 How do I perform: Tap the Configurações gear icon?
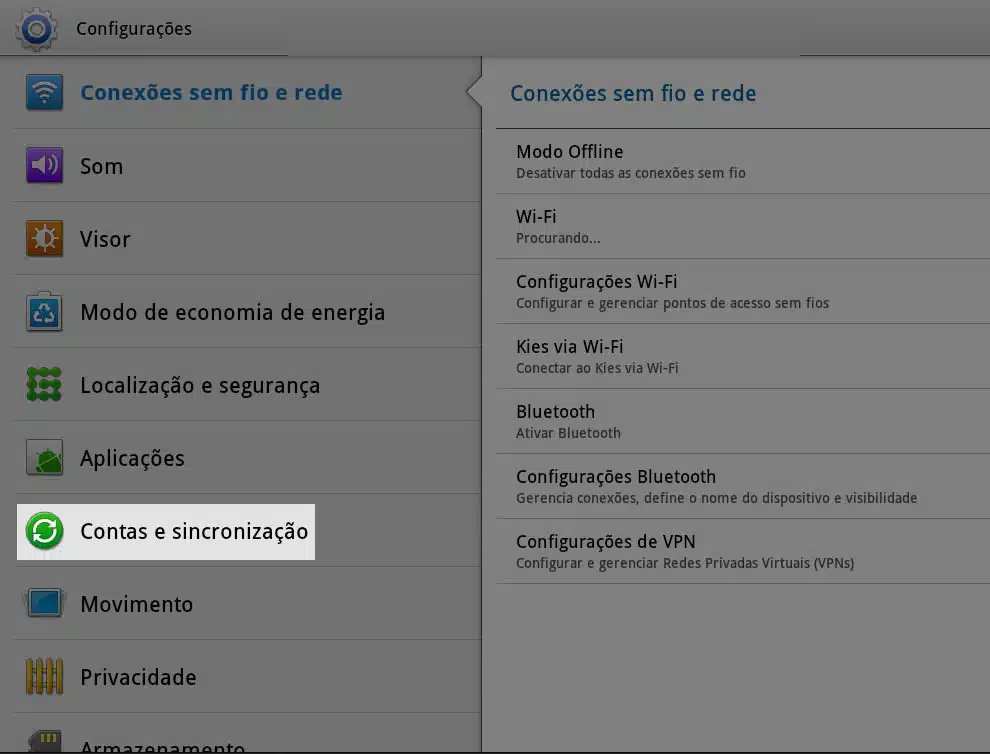tap(36, 28)
